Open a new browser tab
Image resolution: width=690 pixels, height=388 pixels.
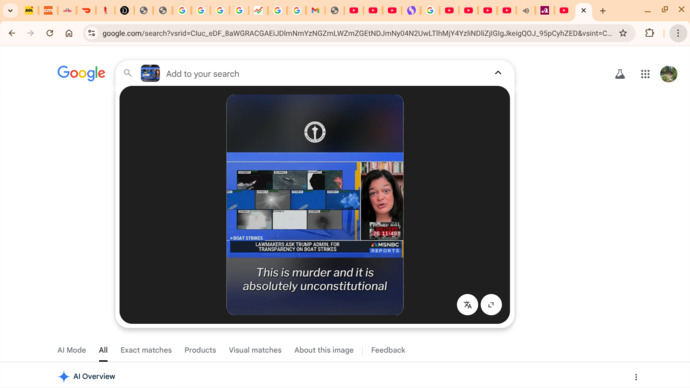pyautogui.click(x=603, y=11)
